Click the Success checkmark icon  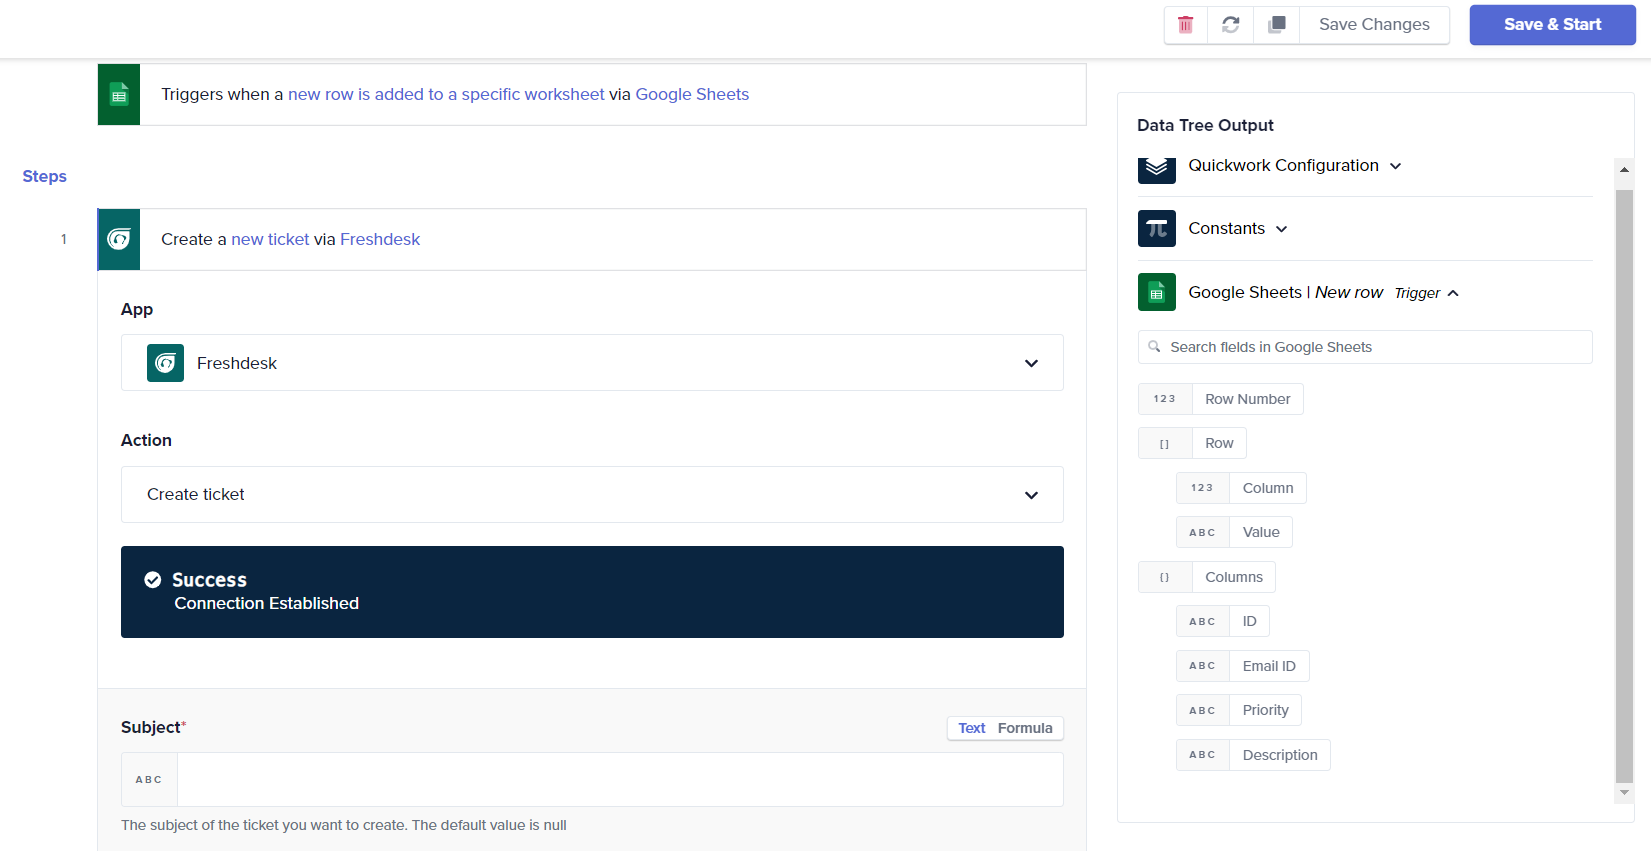pyautogui.click(x=153, y=580)
